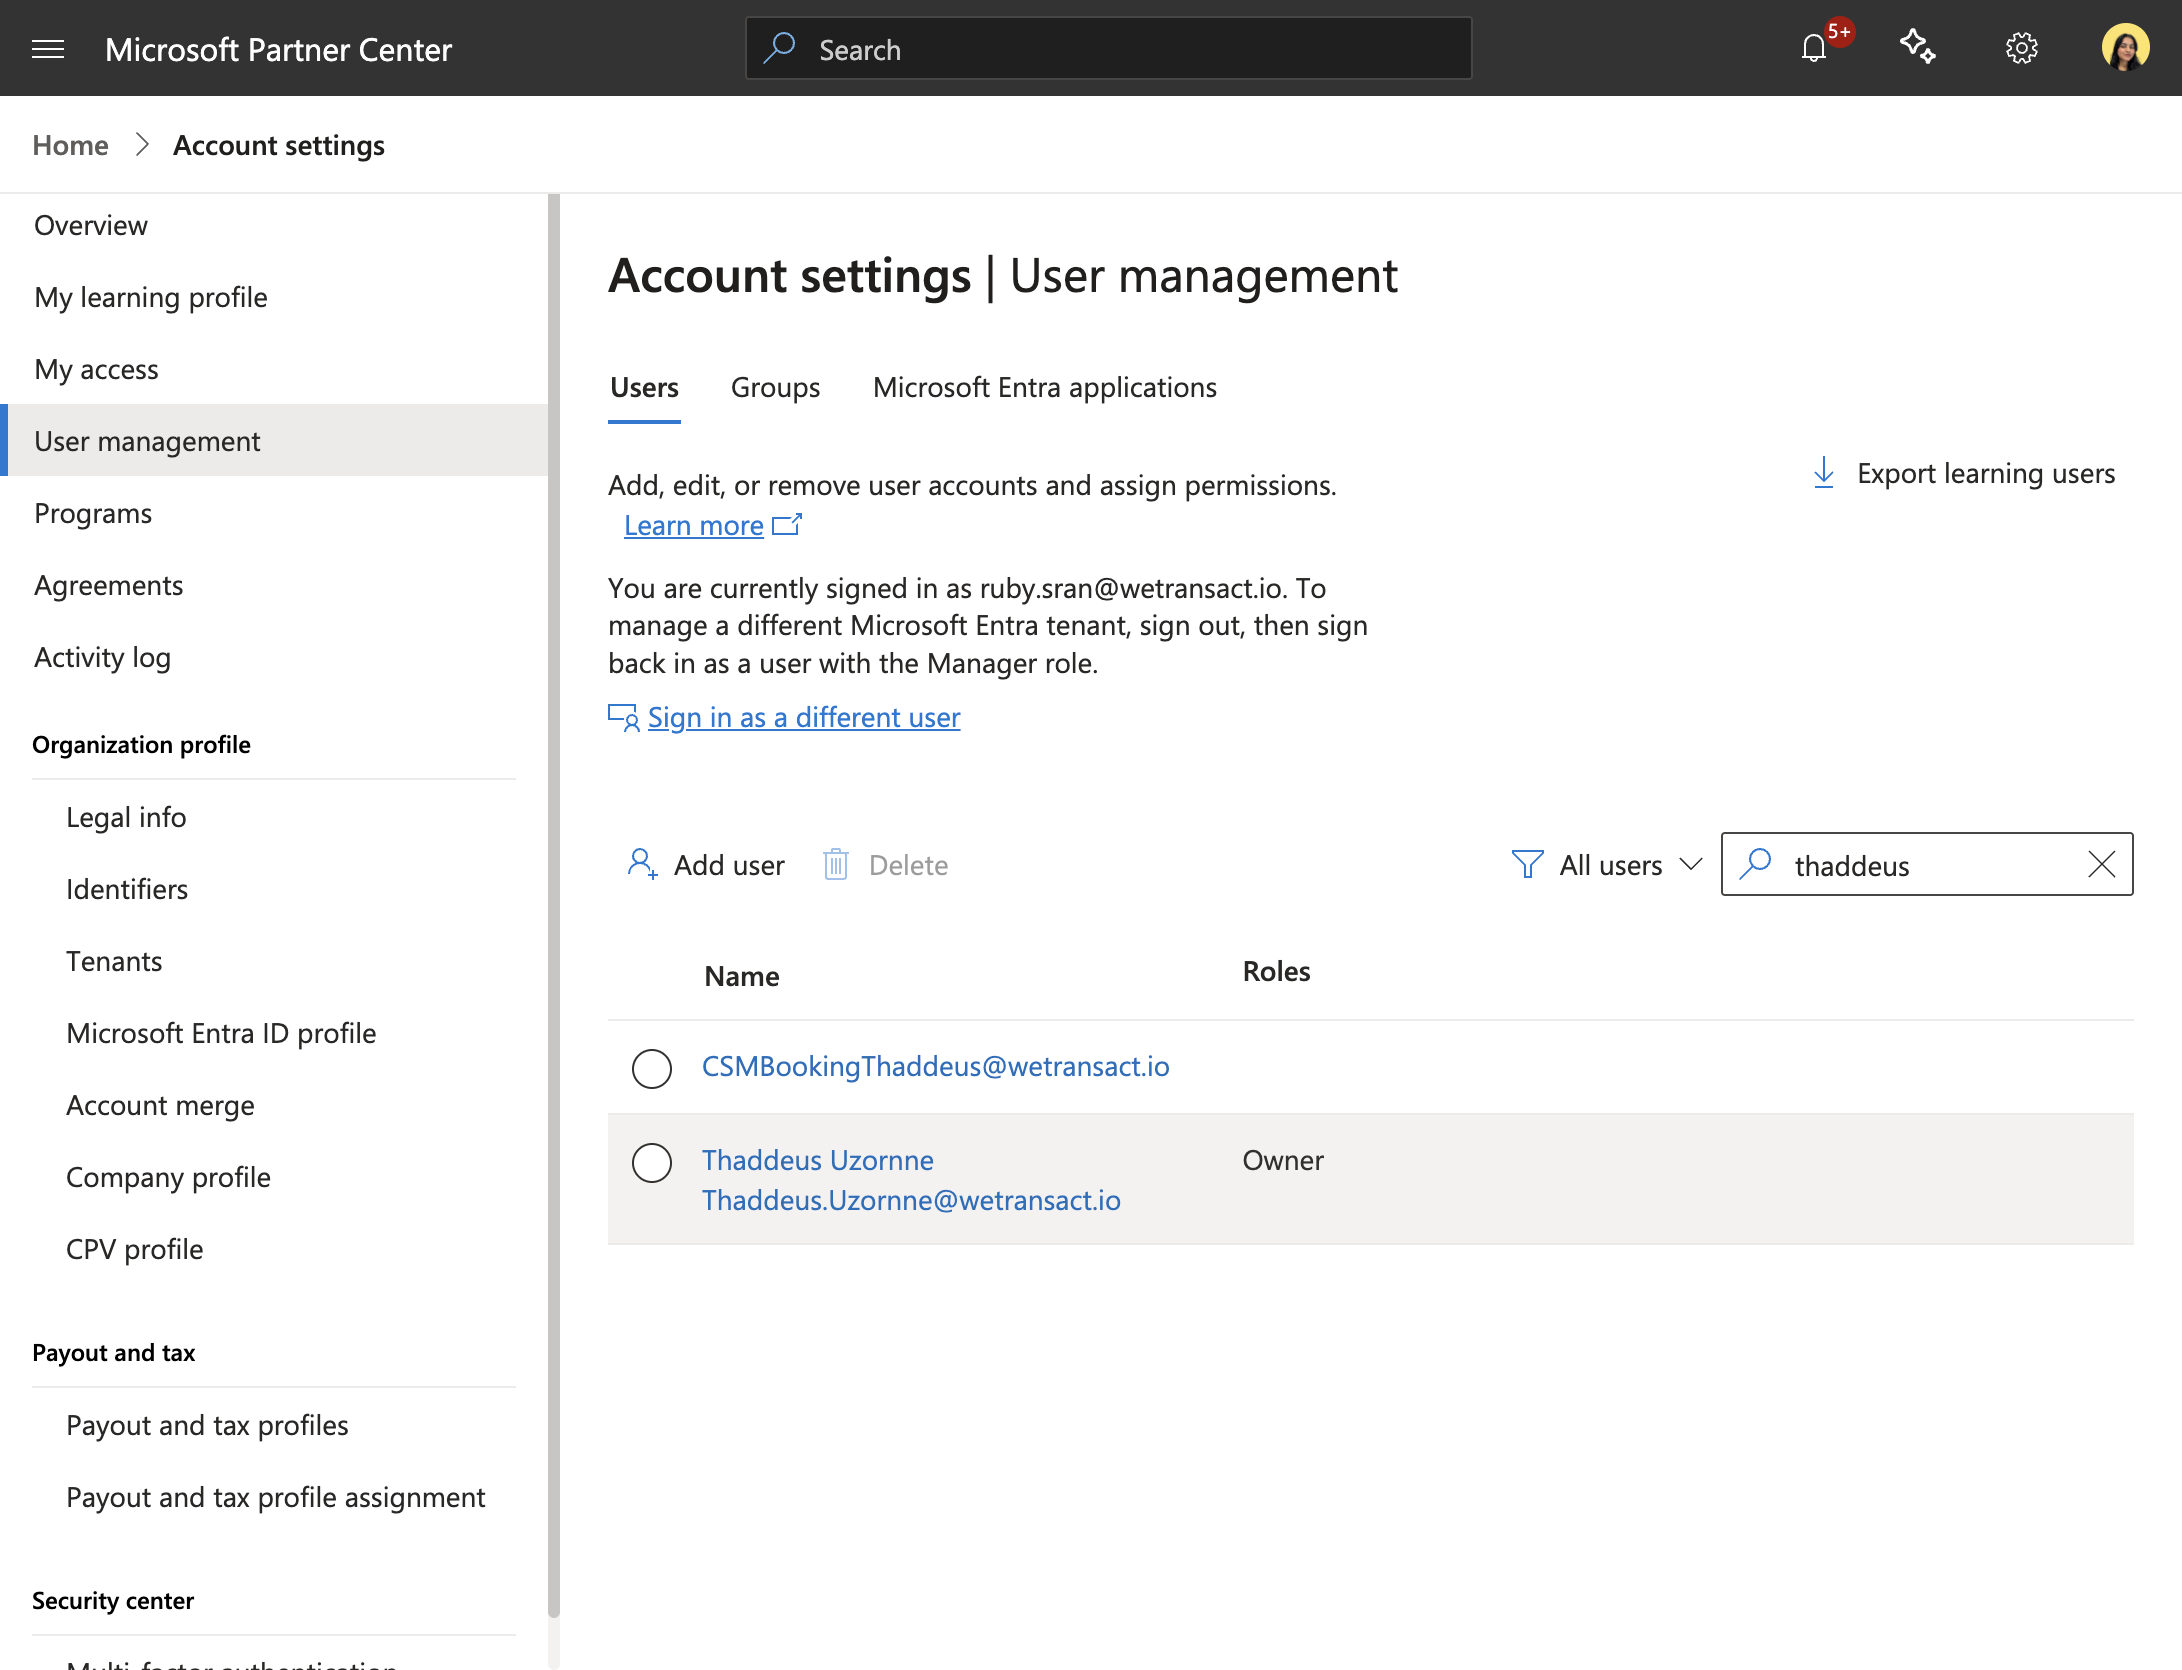Open the hamburger navigation menu
The width and height of the screenshot is (2182, 1670).
[48, 49]
